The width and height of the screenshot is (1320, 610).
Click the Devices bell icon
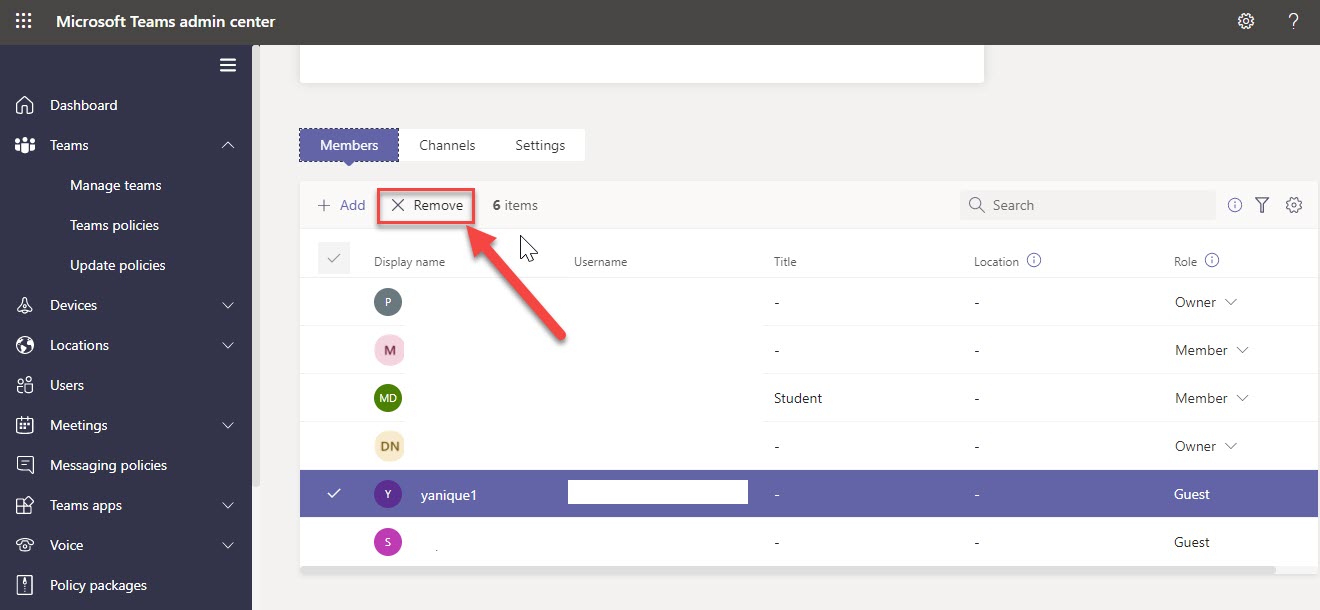pos(25,305)
